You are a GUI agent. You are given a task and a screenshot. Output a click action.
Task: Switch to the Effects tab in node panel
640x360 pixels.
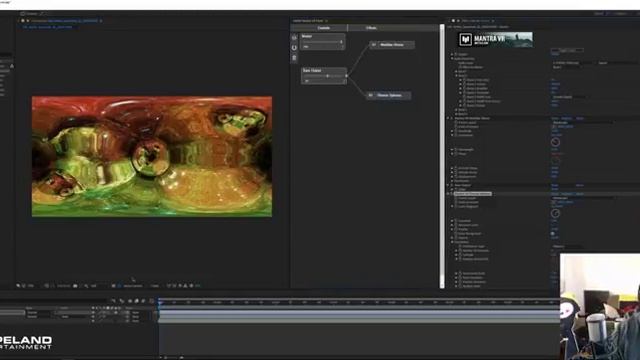[x=371, y=28]
